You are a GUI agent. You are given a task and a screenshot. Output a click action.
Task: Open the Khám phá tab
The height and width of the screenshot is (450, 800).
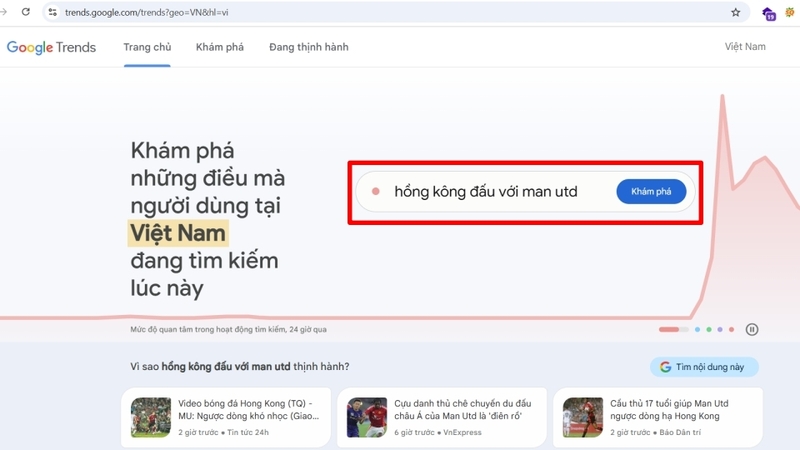pyautogui.click(x=220, y=47)
